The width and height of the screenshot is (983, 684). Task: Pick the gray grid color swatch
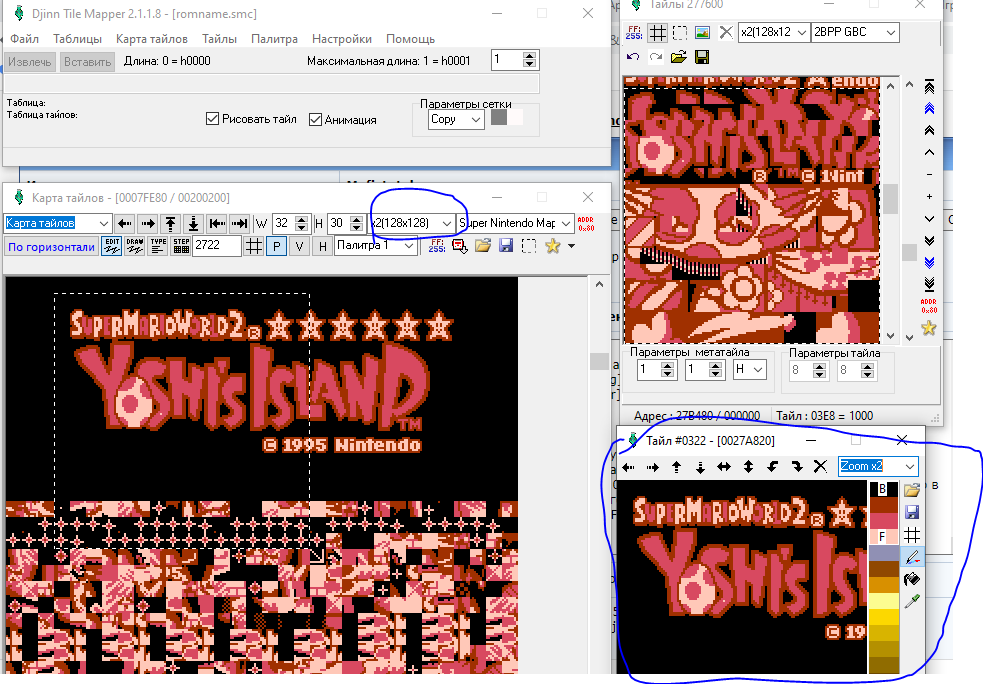coord(499,117)
